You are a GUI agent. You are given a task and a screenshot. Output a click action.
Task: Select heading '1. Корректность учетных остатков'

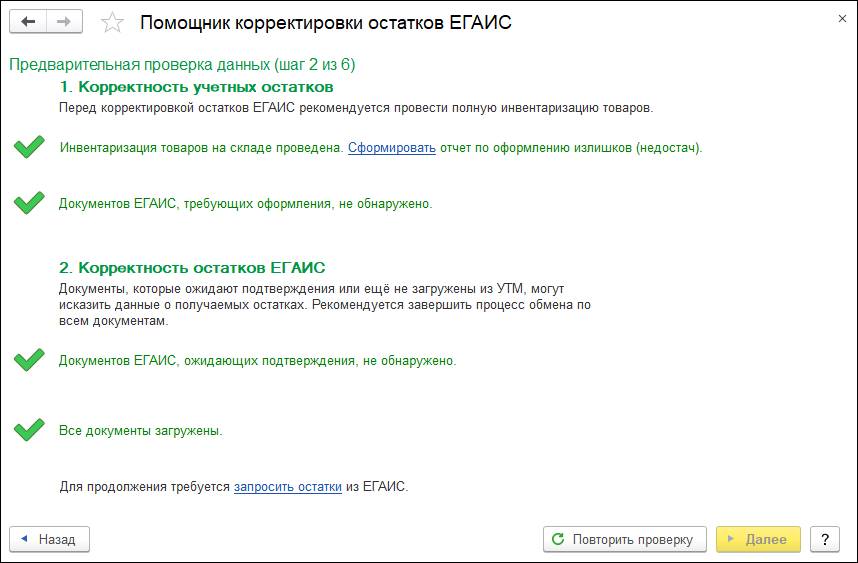[196, 87]
